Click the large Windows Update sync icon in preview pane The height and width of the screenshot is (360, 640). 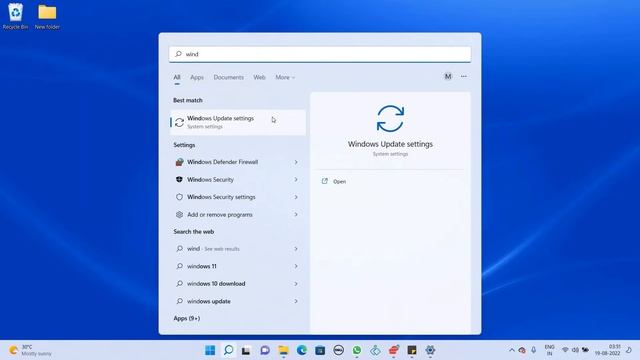click(x=390, y=119)
